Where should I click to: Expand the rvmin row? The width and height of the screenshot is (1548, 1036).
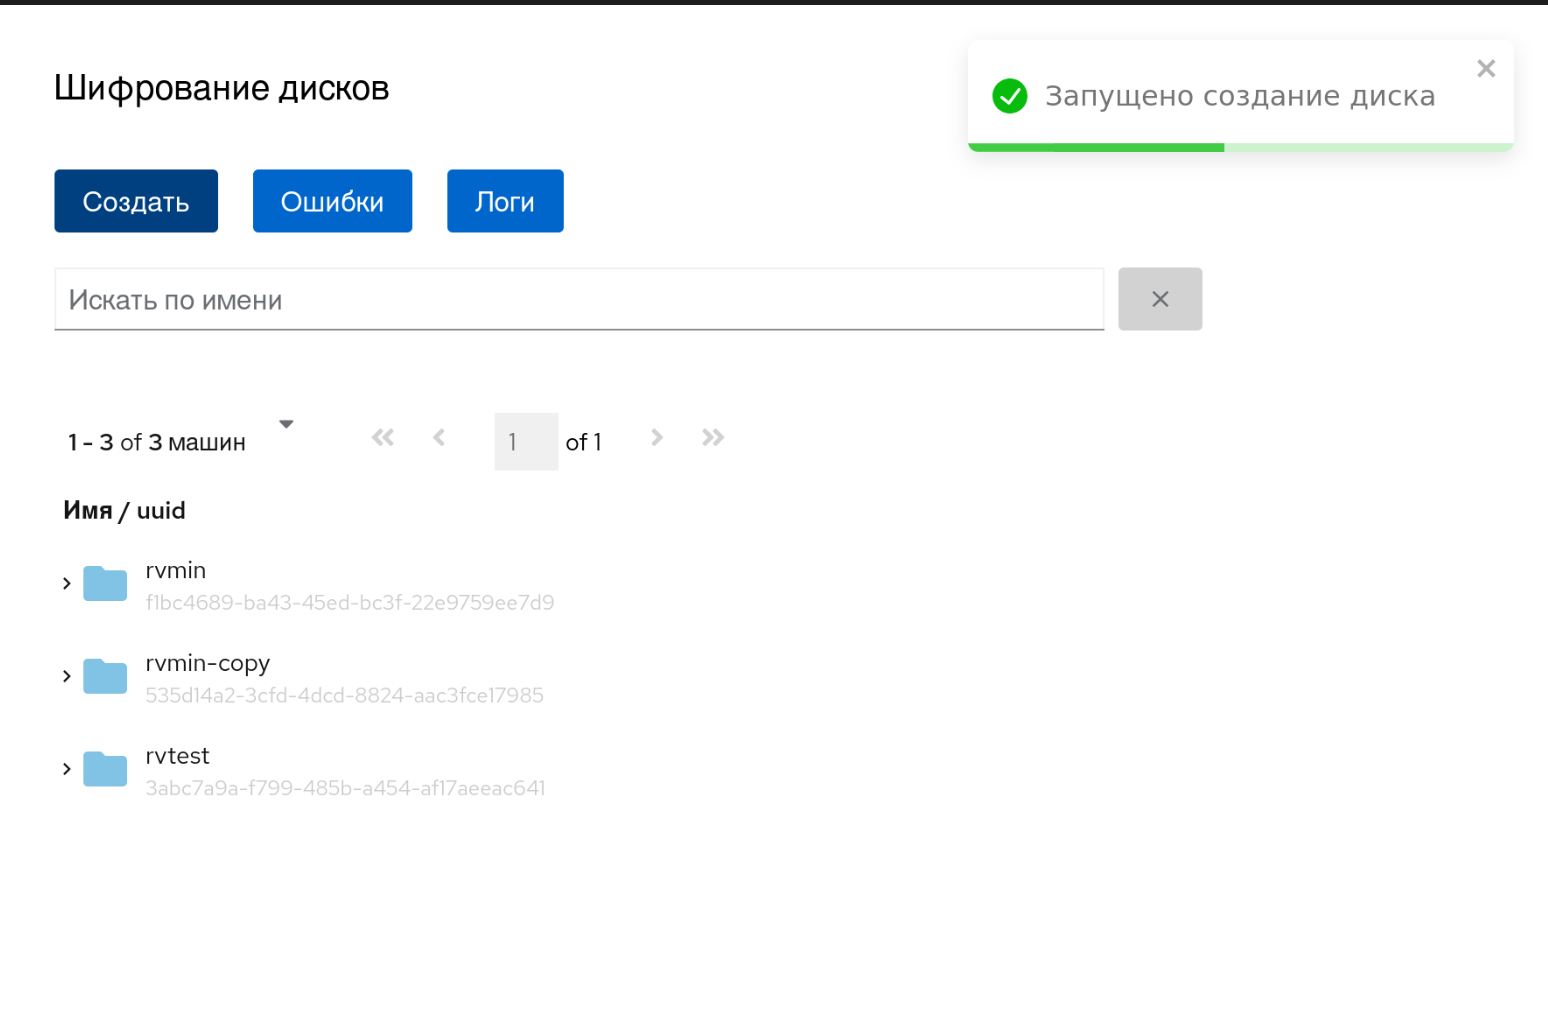[x=67, y=583]
